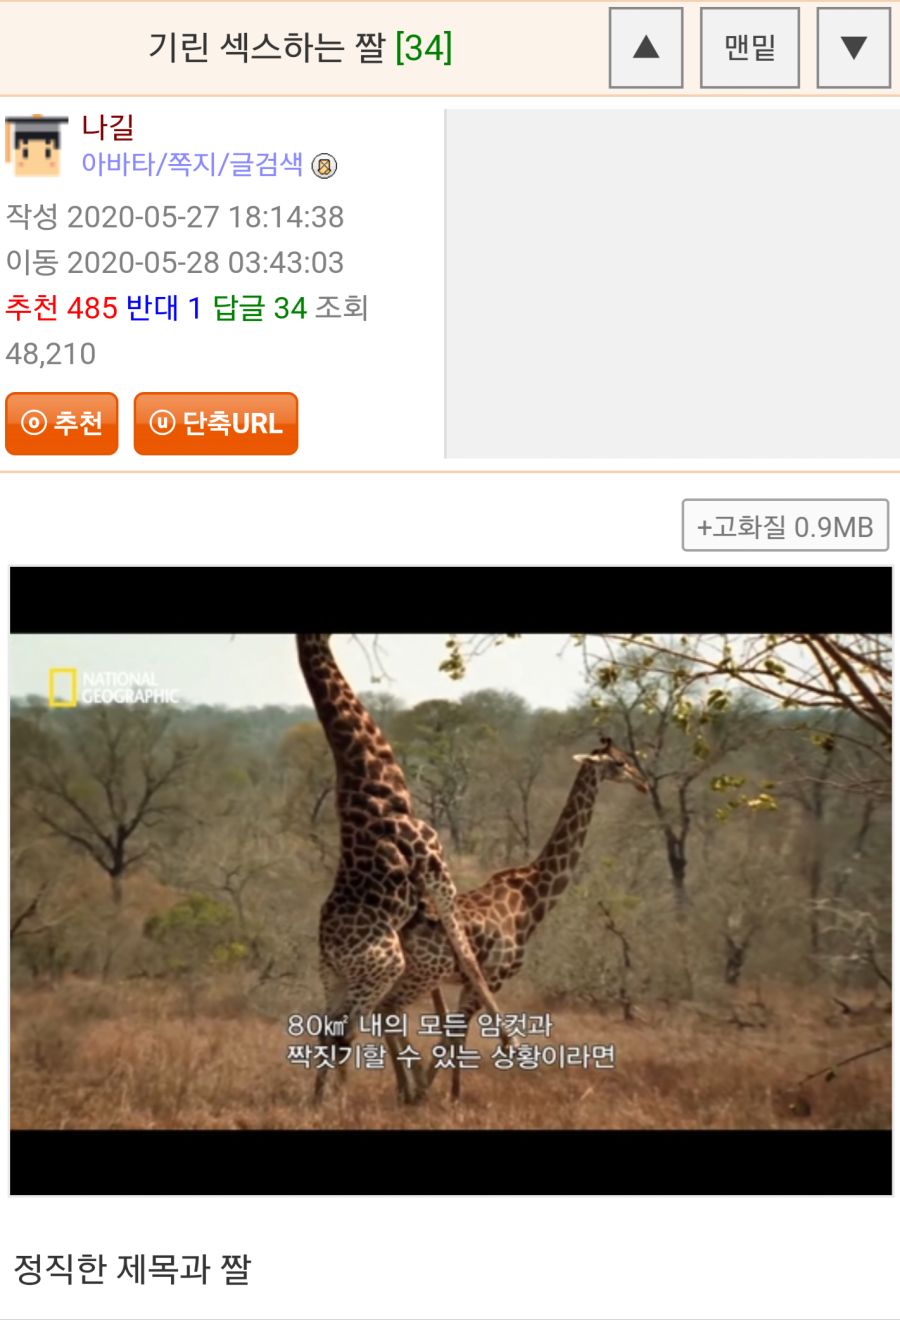
Task: Select the 글검색 post search link
Action: [x=266, y=164]
